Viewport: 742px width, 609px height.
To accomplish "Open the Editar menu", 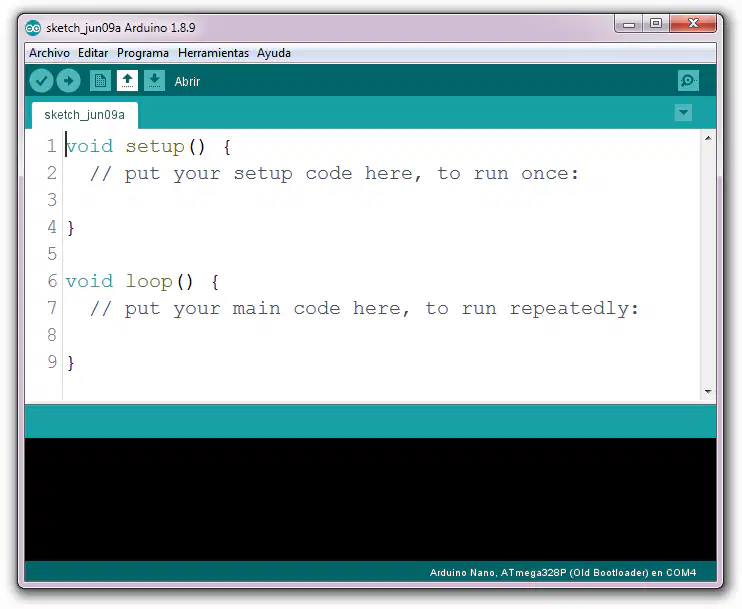I will pos(93,53).
